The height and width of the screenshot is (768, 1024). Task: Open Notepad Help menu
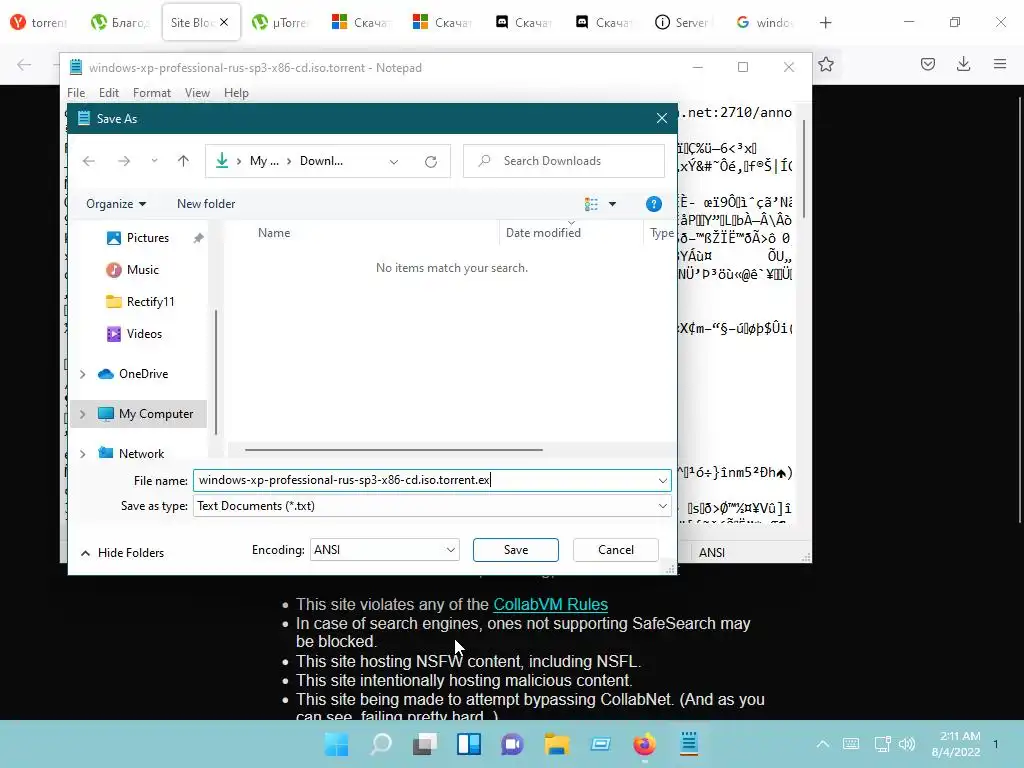236,93
